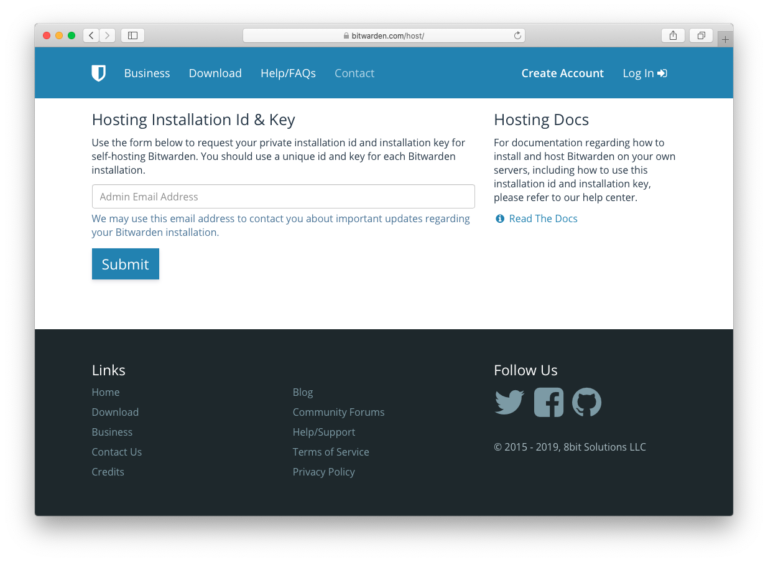Click the Hosting Installation Id & Key heading
Image resolution: width=768 pixels, height=562 pixels.
[193, 120]
